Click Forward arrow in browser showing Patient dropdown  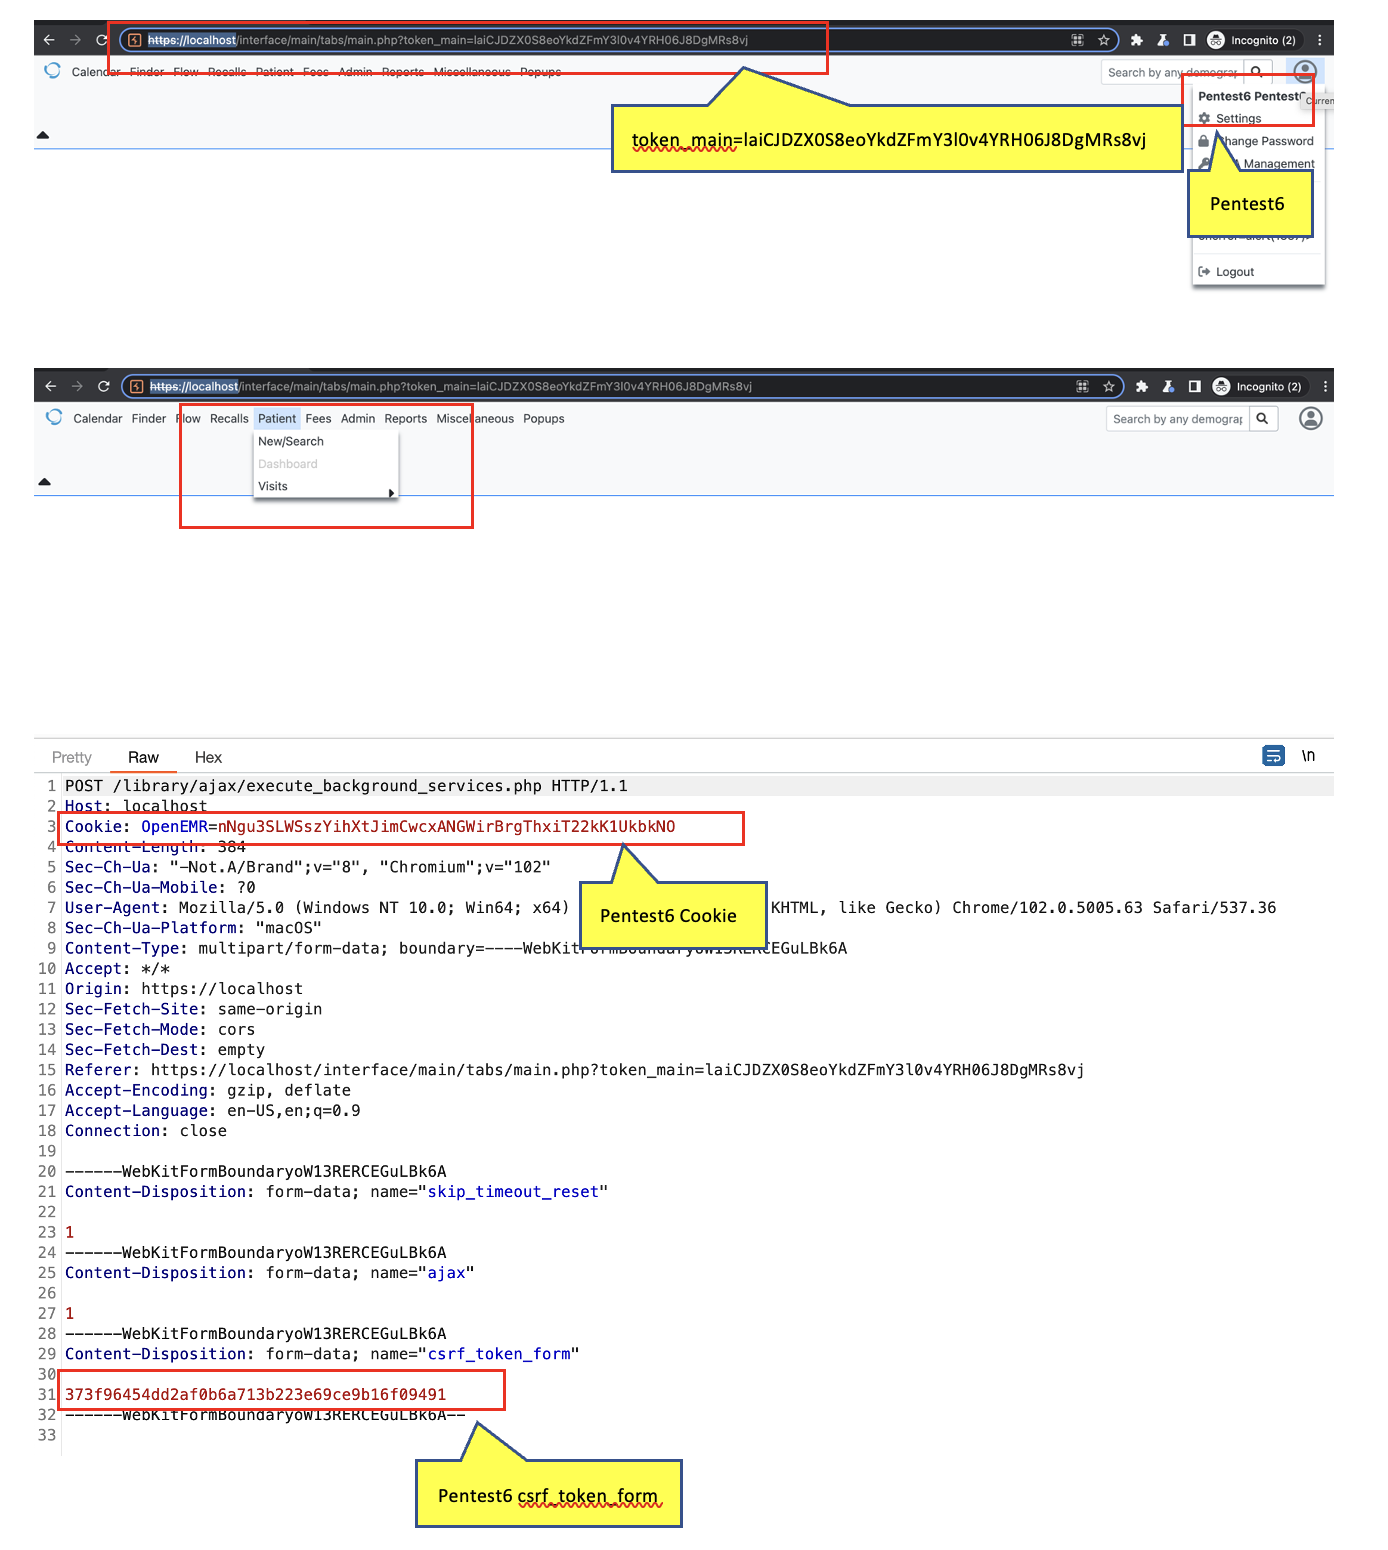point(77,386)
